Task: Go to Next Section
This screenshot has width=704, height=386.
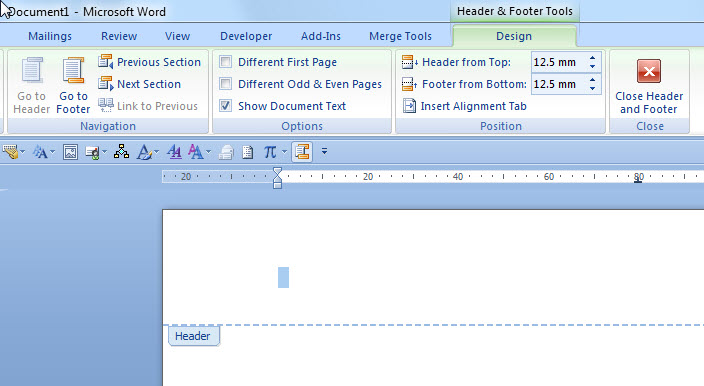Action: (x=140, y=84)
